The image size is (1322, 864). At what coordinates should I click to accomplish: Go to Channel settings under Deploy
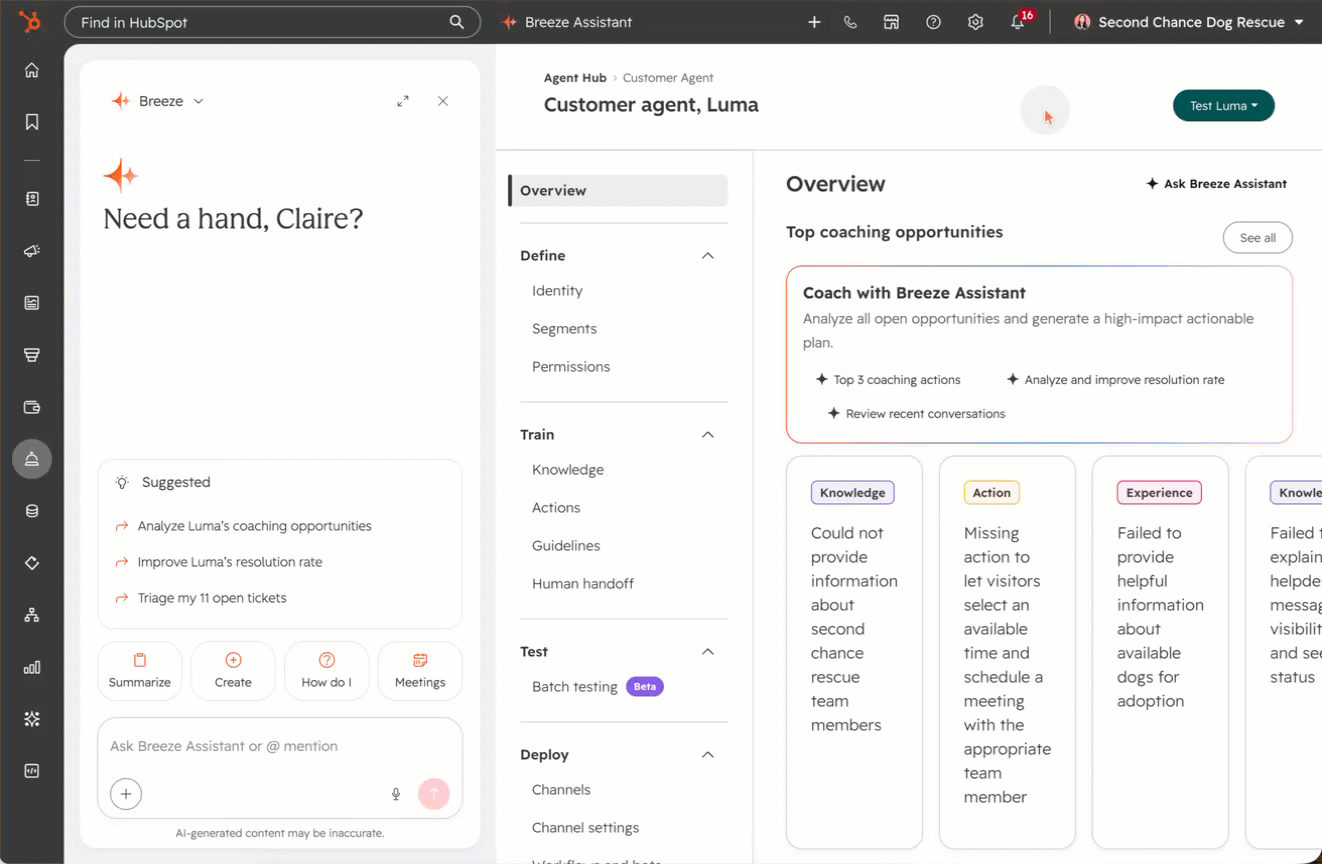(585, 828)
